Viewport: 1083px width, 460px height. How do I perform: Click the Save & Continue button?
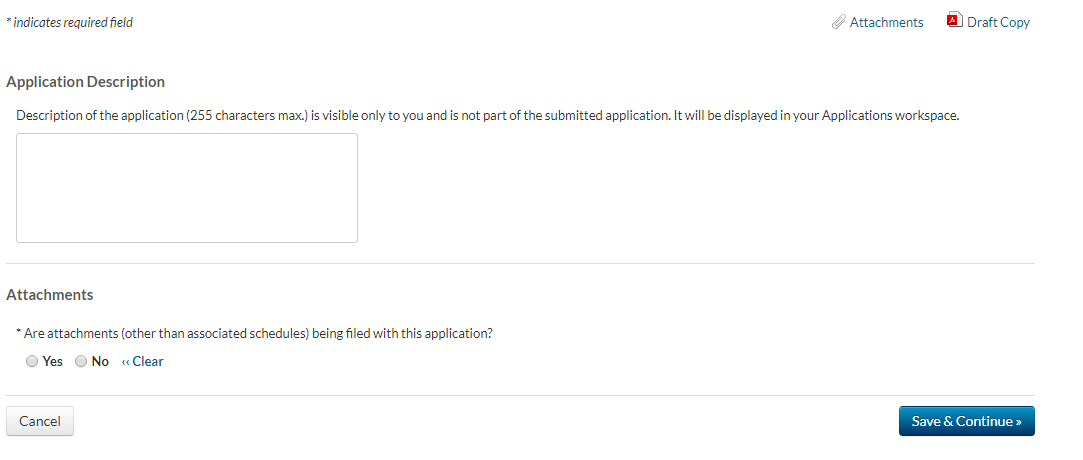[x=966, y=421]
